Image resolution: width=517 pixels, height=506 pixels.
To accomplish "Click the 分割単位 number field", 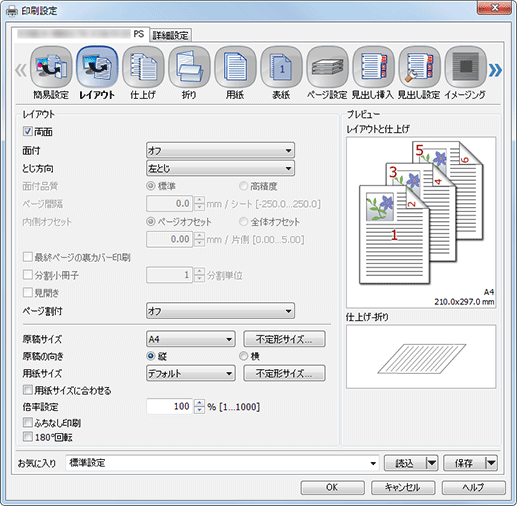I will pyautogui.click(x=170, y=275).
